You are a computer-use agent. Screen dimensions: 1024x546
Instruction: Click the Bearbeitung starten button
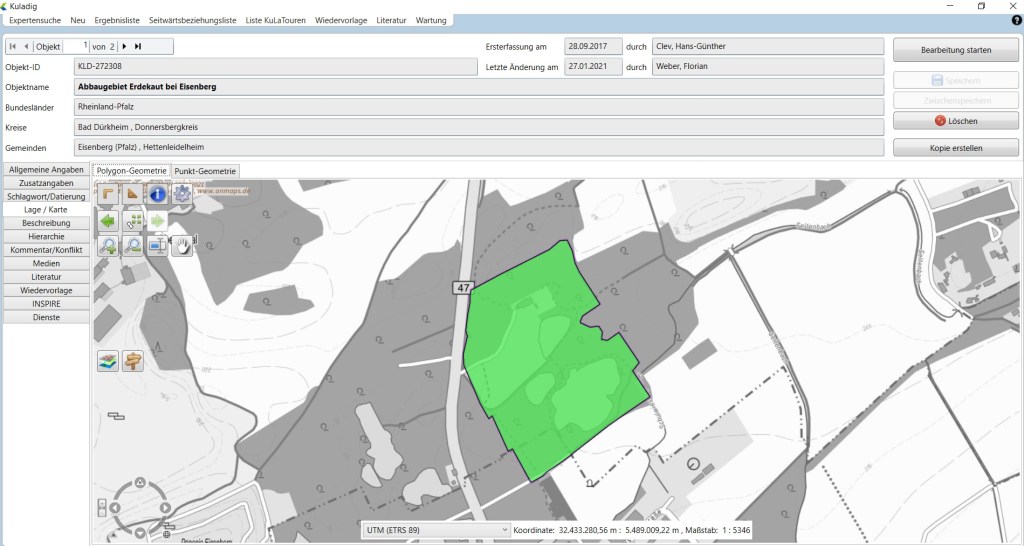[x=955, y=49]
